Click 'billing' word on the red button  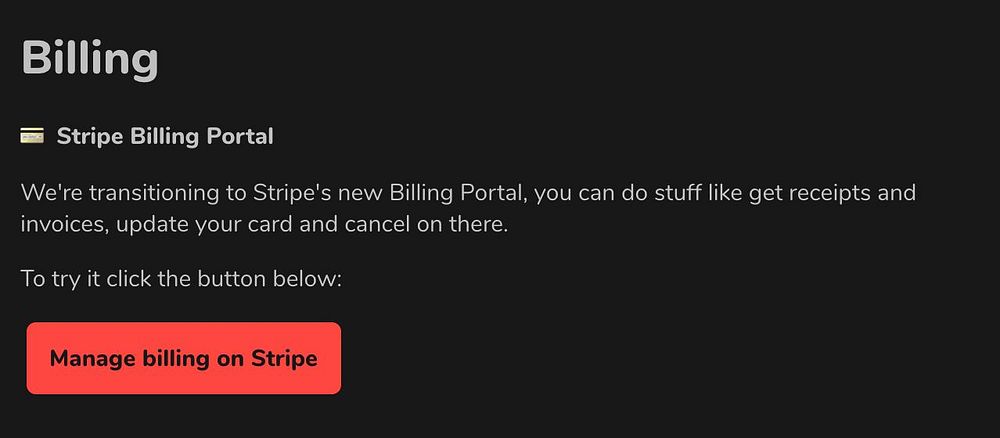coord(176,358)
